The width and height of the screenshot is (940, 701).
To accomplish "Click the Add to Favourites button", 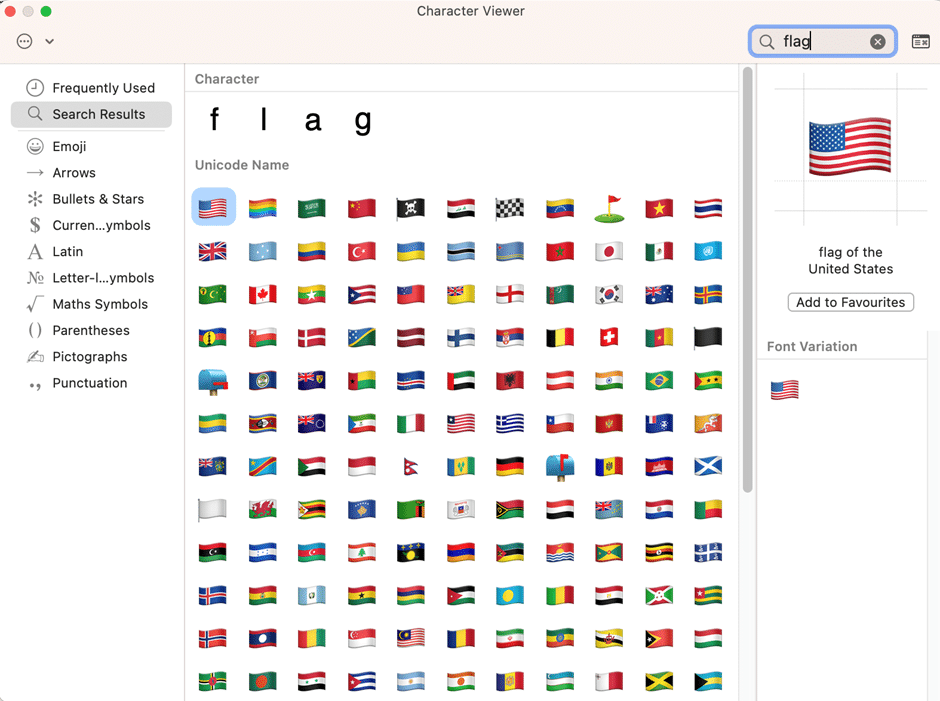I will 850,302.
